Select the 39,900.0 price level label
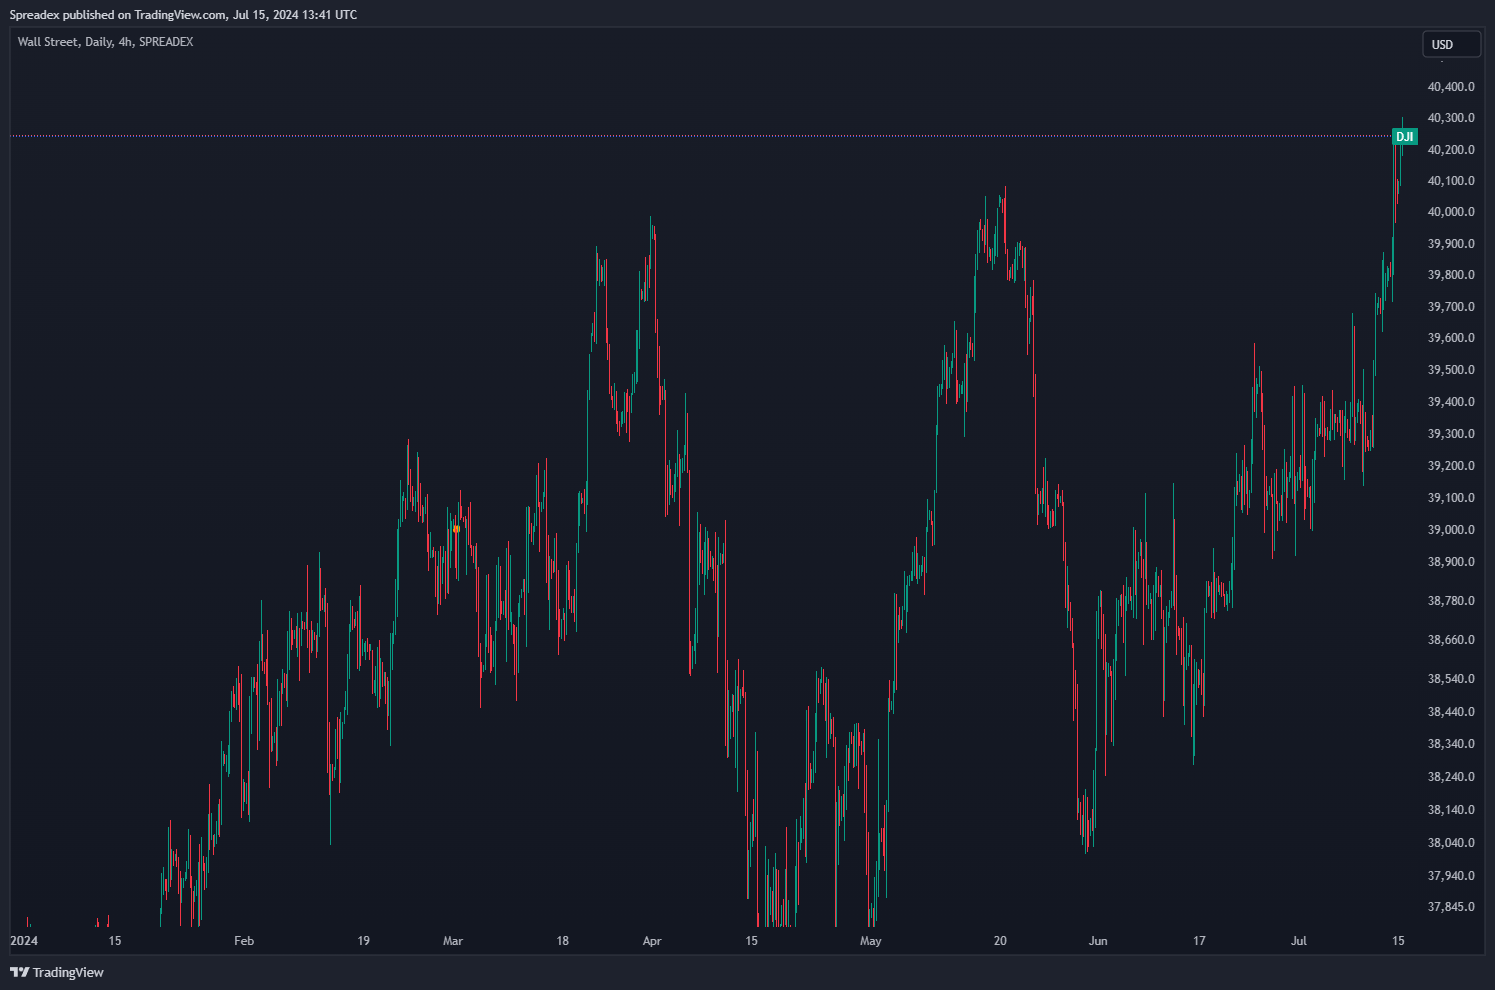 coord(1451,244)
